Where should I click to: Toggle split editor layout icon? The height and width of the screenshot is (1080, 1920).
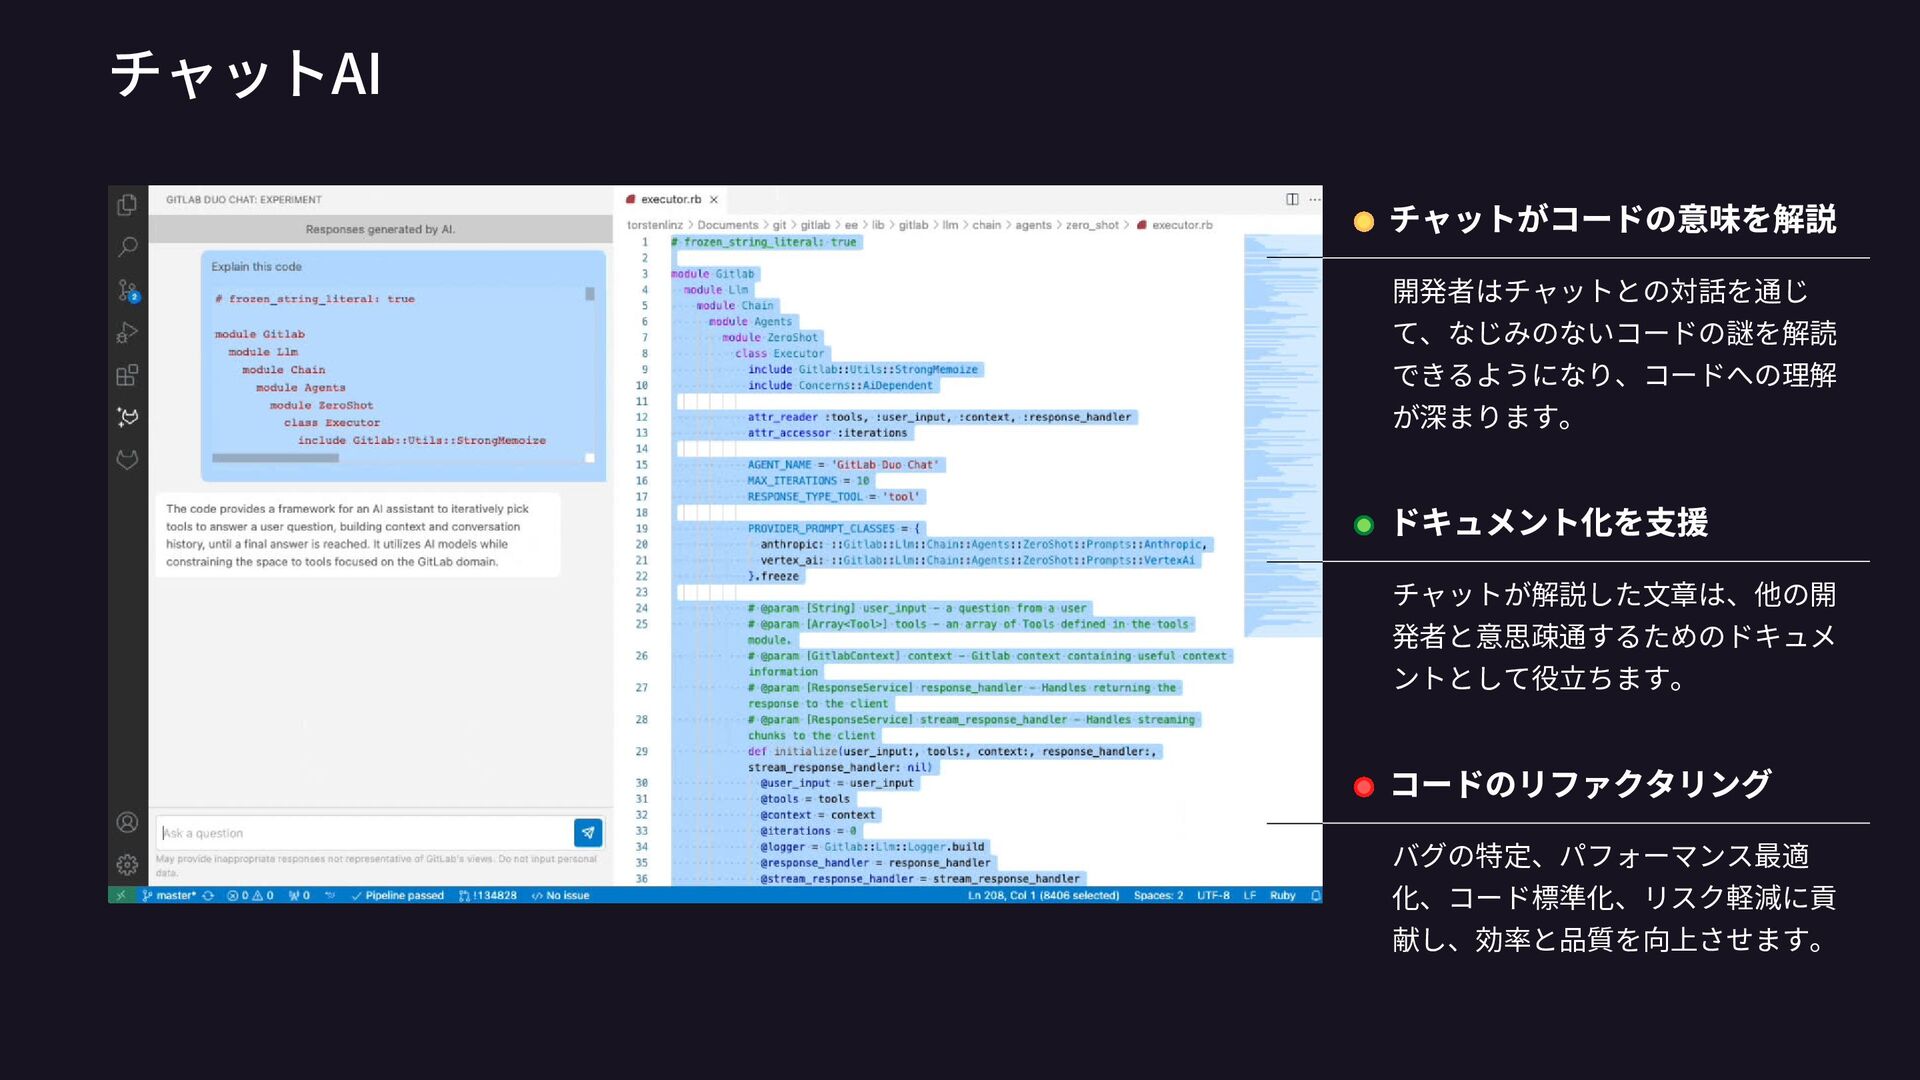pos(1292,199)
